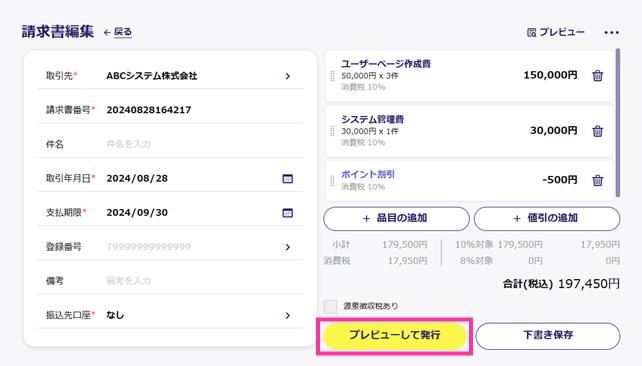Click the 150,000円 amount
This screenshot has height=366, width=642.
click(x=550, y=75)
